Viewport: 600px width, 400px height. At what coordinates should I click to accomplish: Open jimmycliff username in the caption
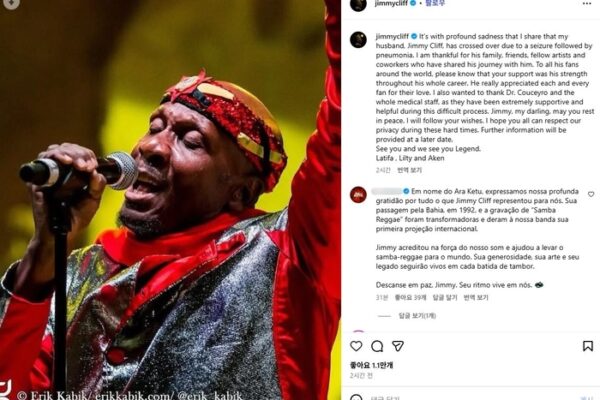tap(392, 36)
